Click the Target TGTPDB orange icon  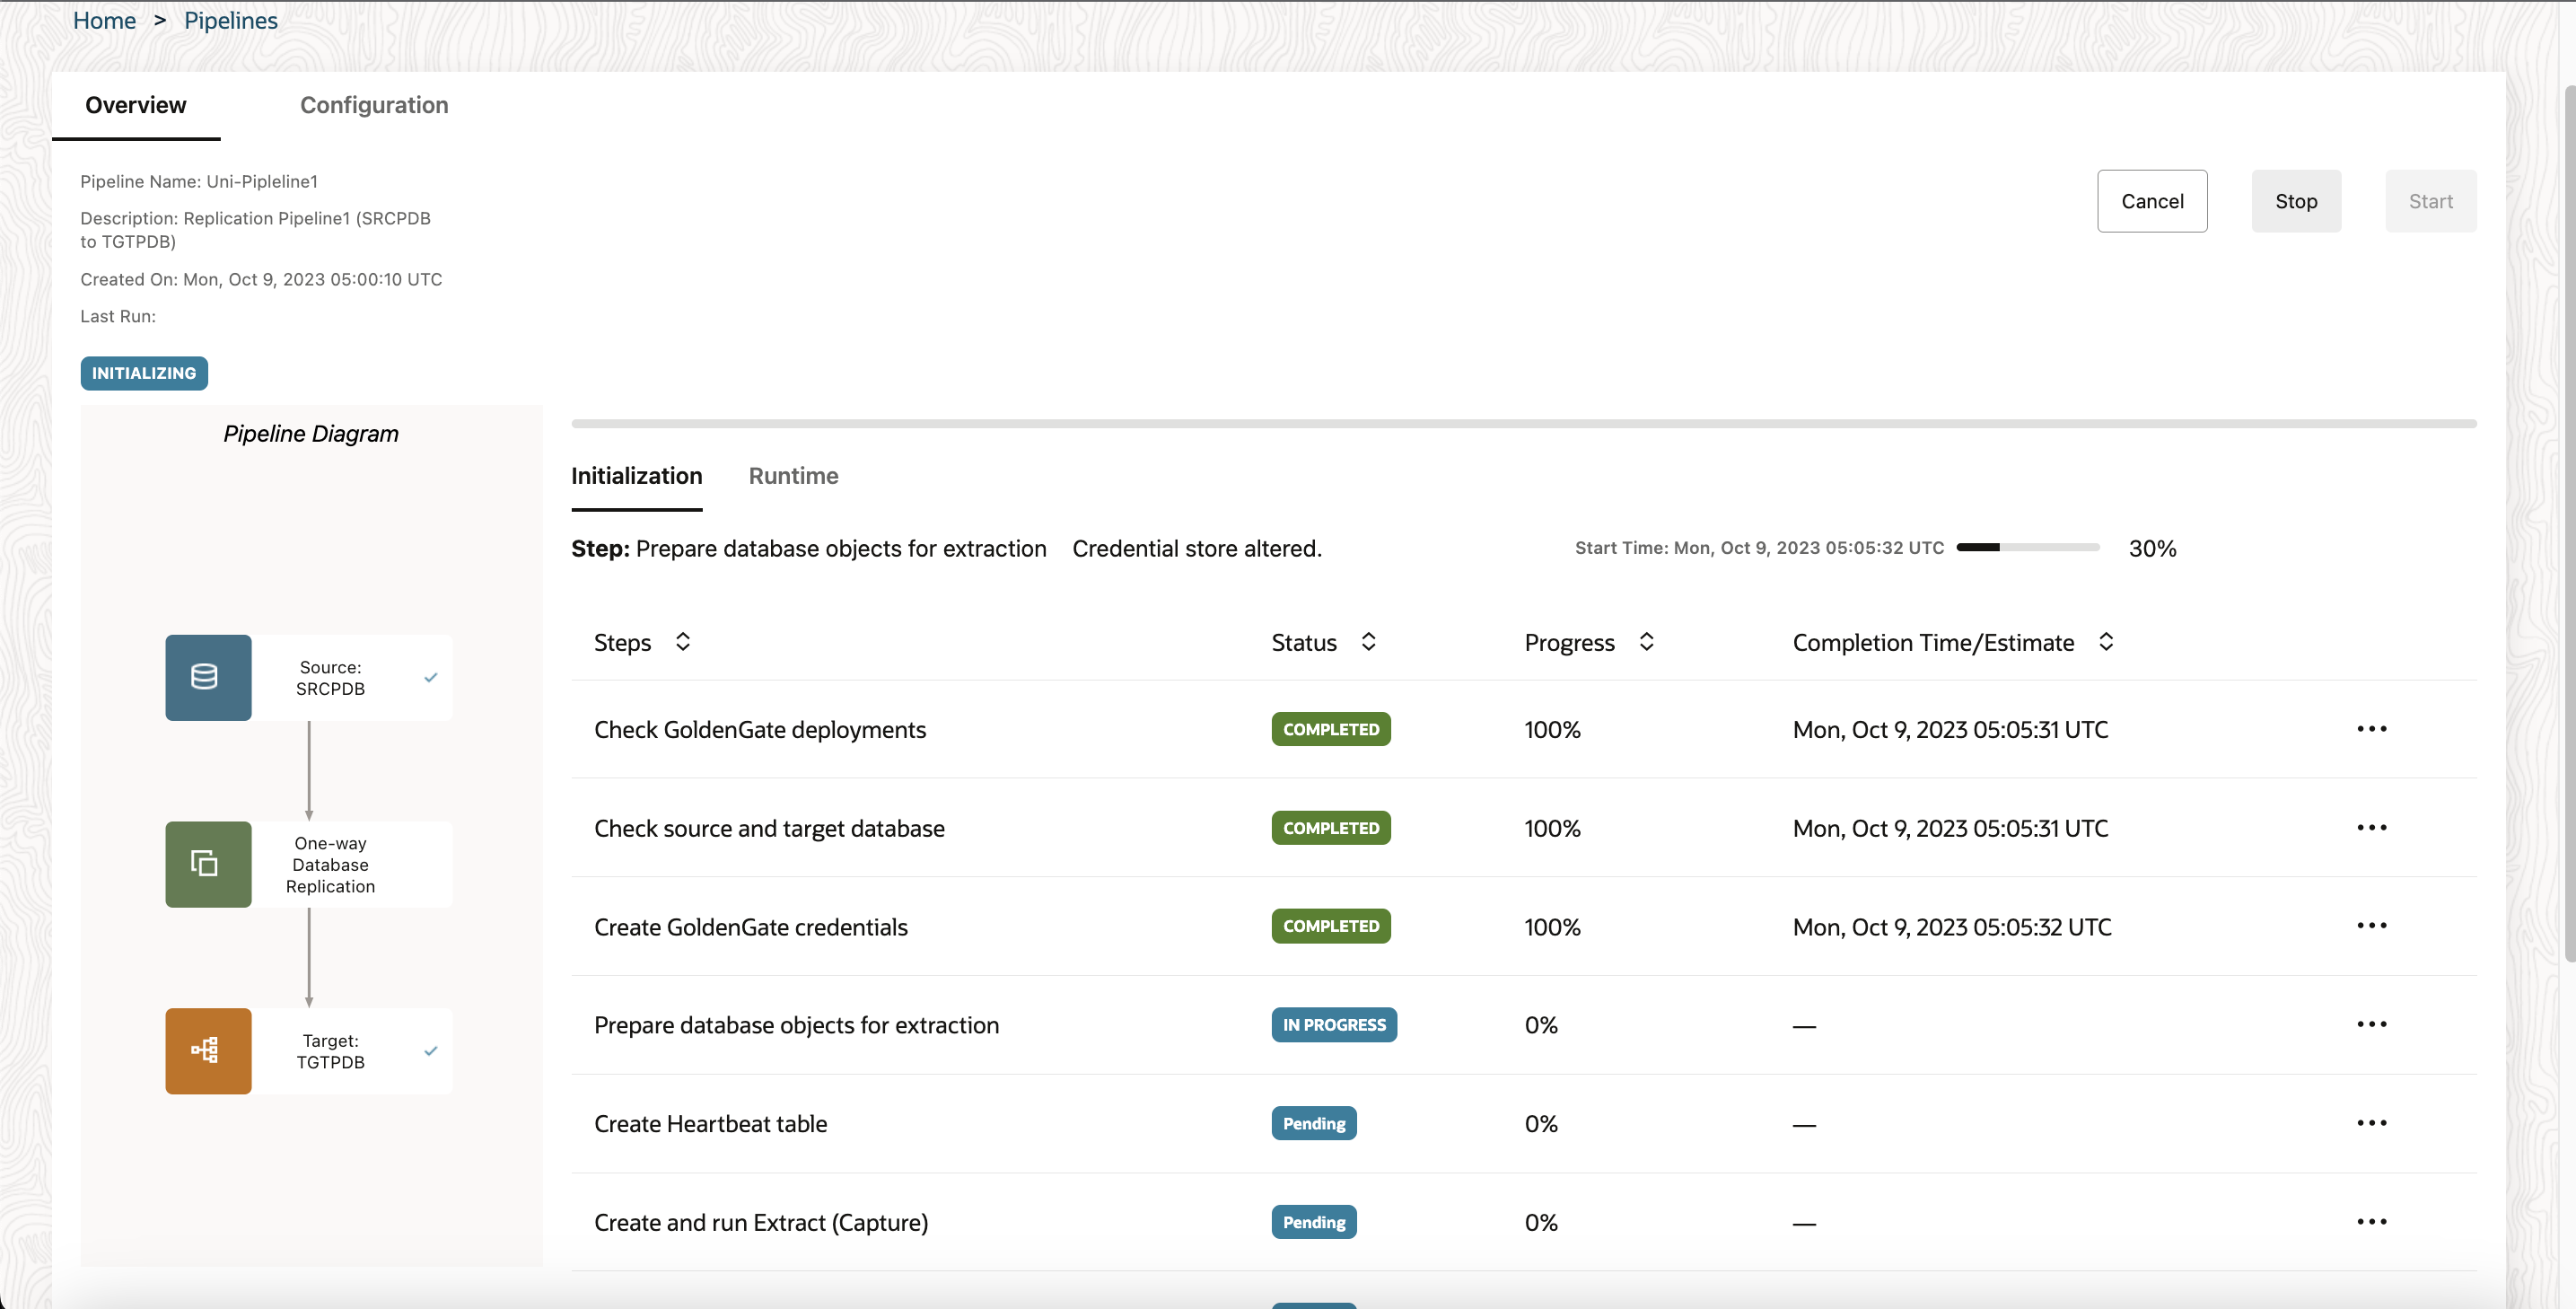208,1050
